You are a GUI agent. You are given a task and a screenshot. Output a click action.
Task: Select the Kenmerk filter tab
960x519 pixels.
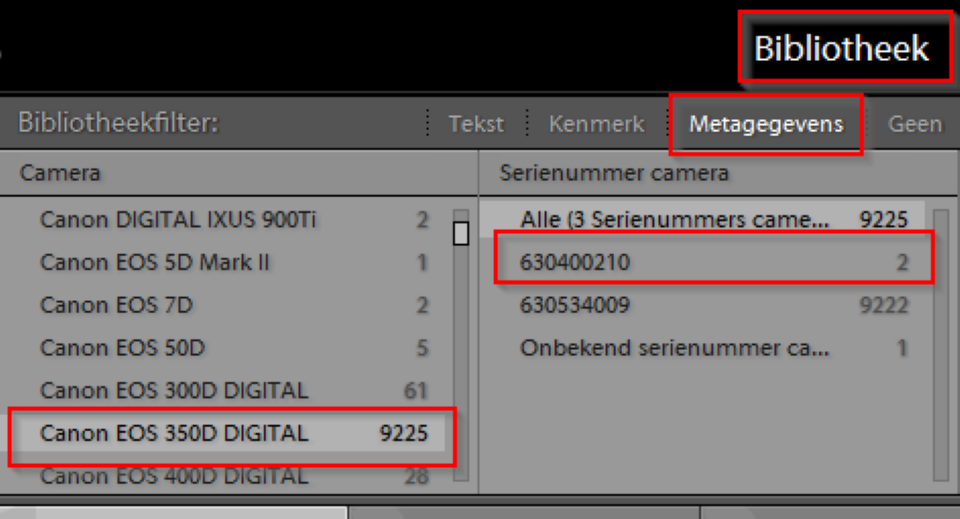[x=596, y=124]
